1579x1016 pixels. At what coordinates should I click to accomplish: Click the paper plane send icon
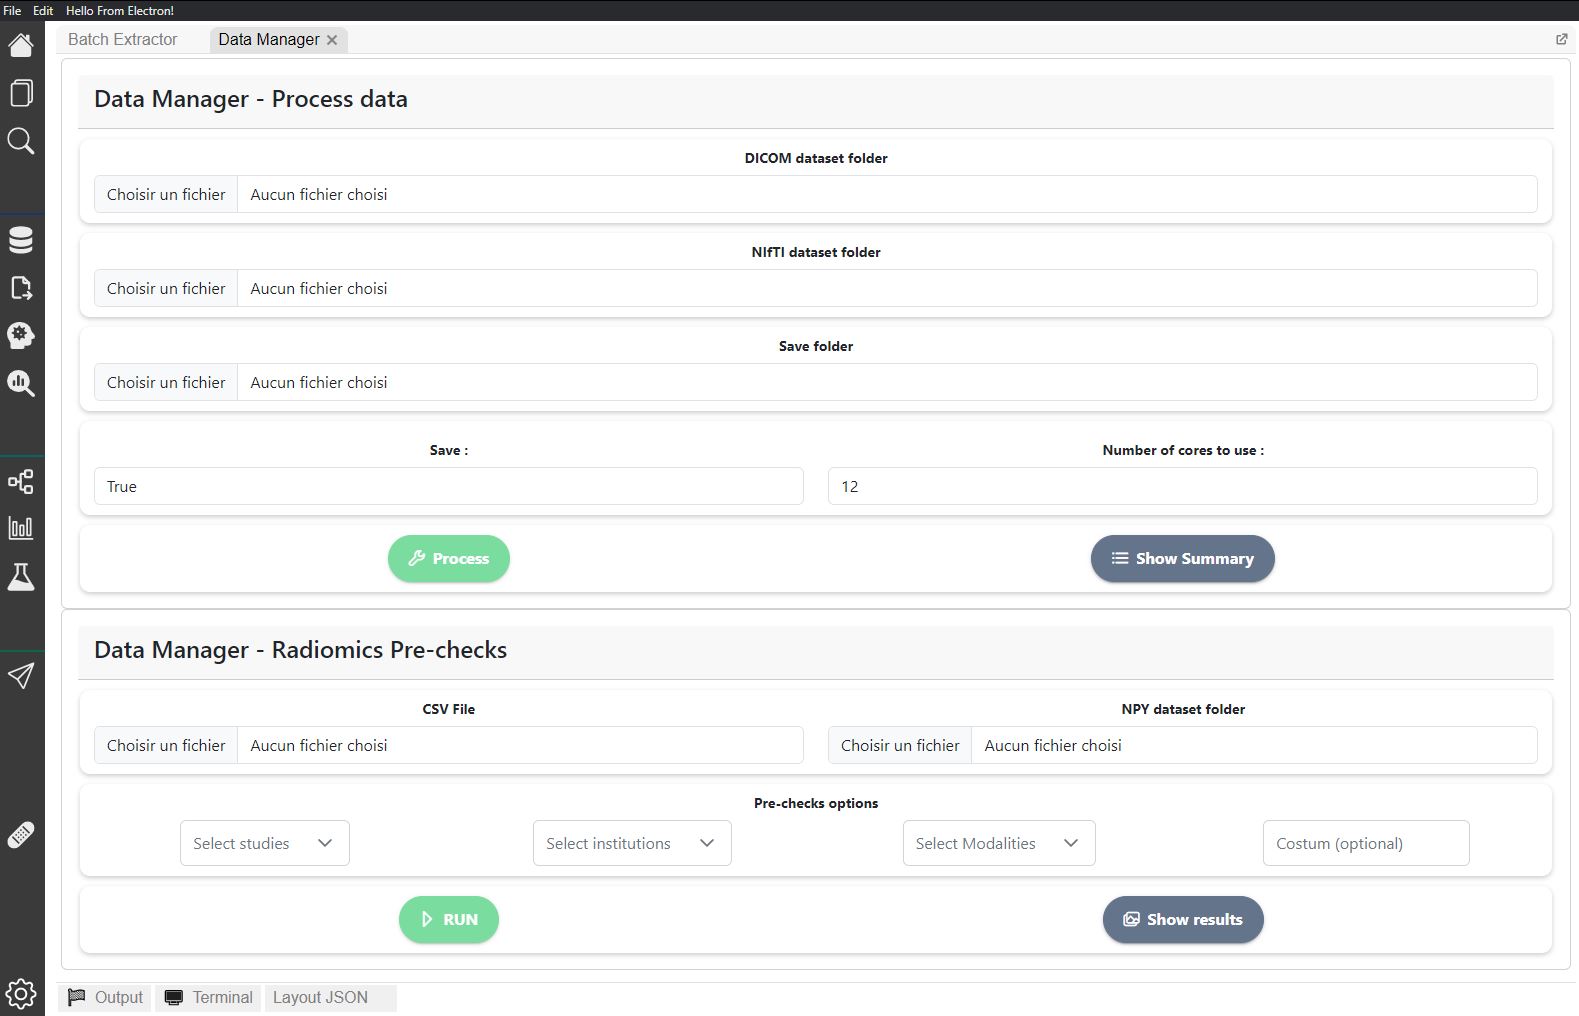click(21, 676)
